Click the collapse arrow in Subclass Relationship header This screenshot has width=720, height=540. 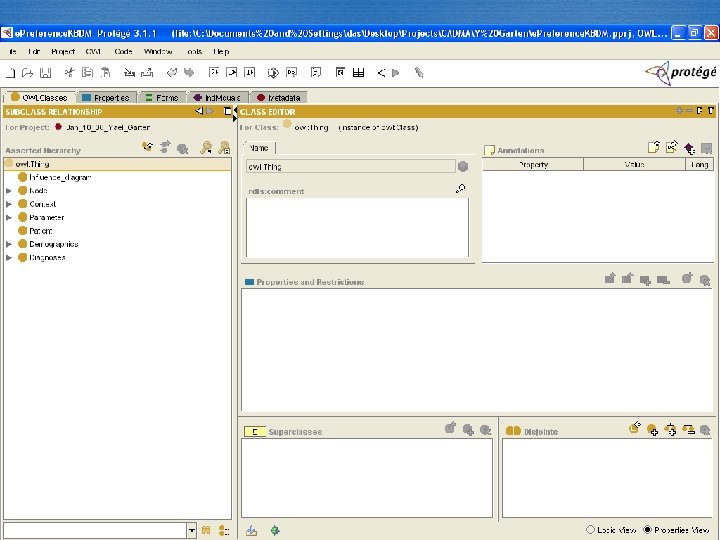tap(199, 111)
